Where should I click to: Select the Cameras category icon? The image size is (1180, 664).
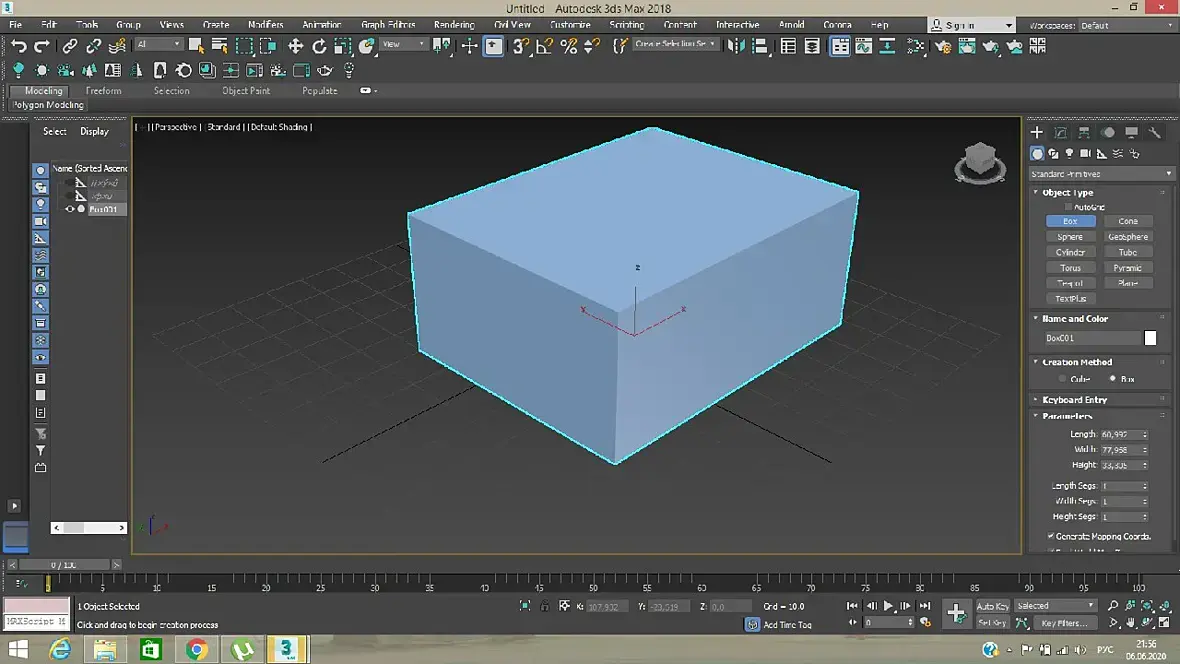[1085, 154]
